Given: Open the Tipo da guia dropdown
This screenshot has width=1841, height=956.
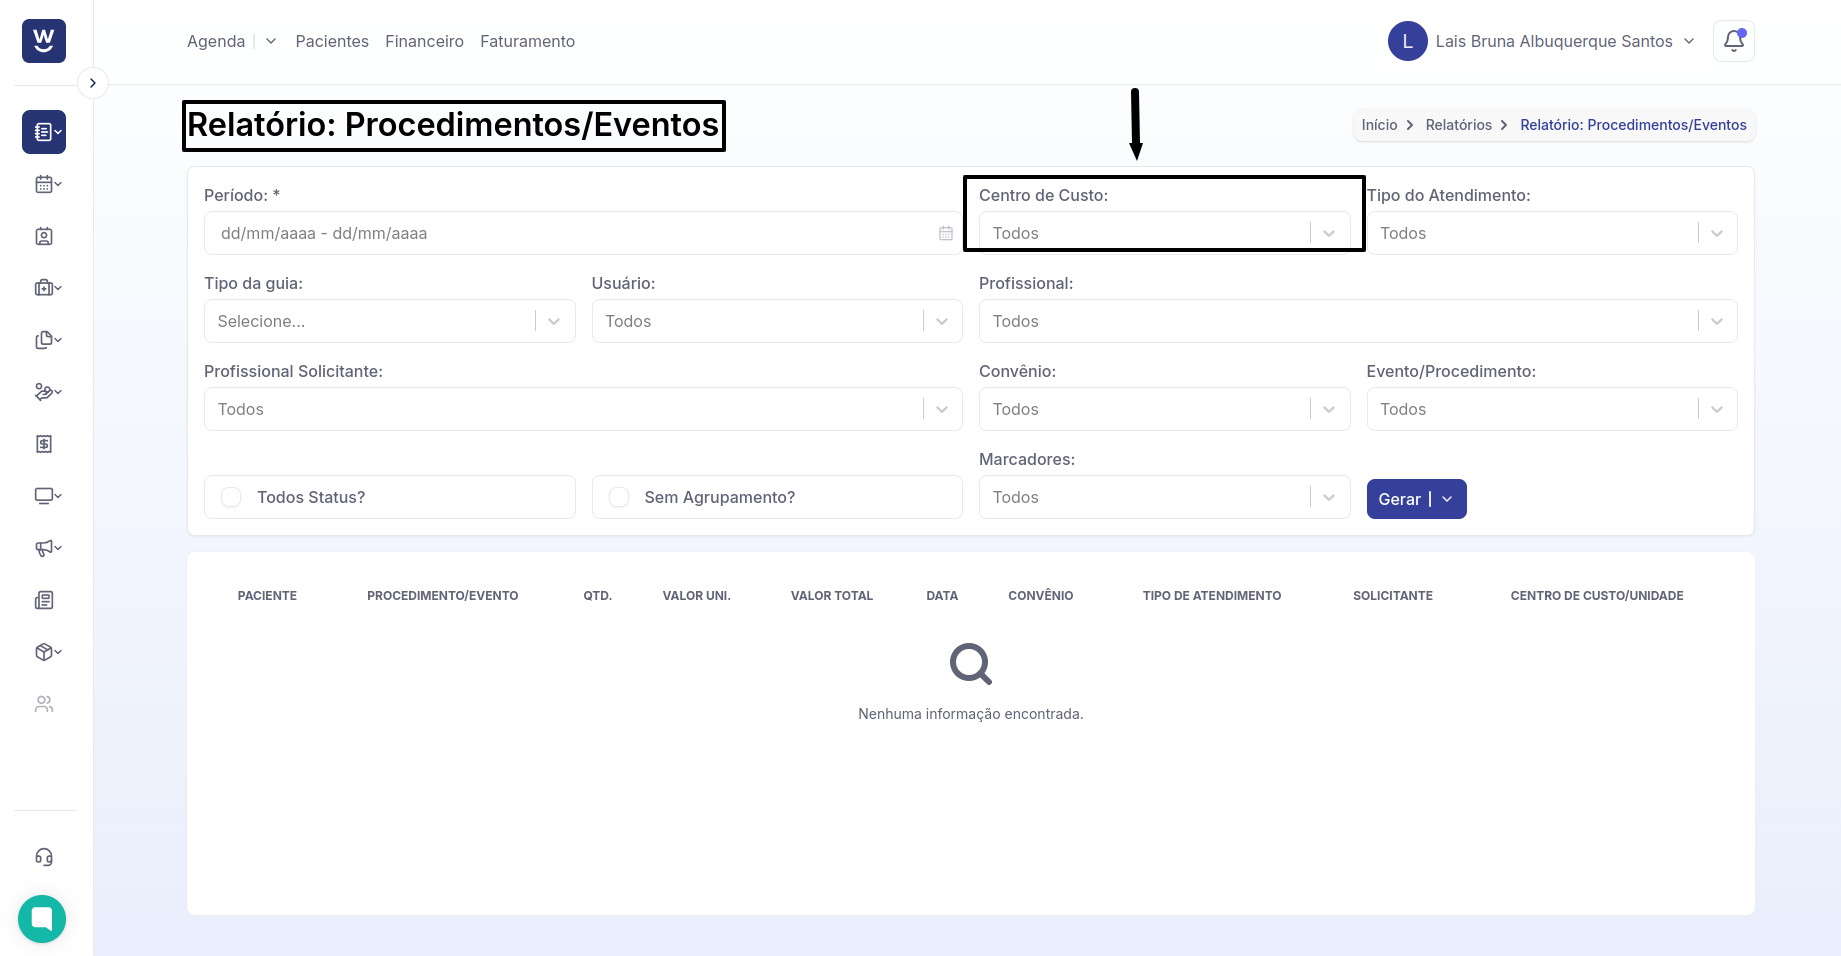Looking at the screenshot, I should [x=389, y=321].
